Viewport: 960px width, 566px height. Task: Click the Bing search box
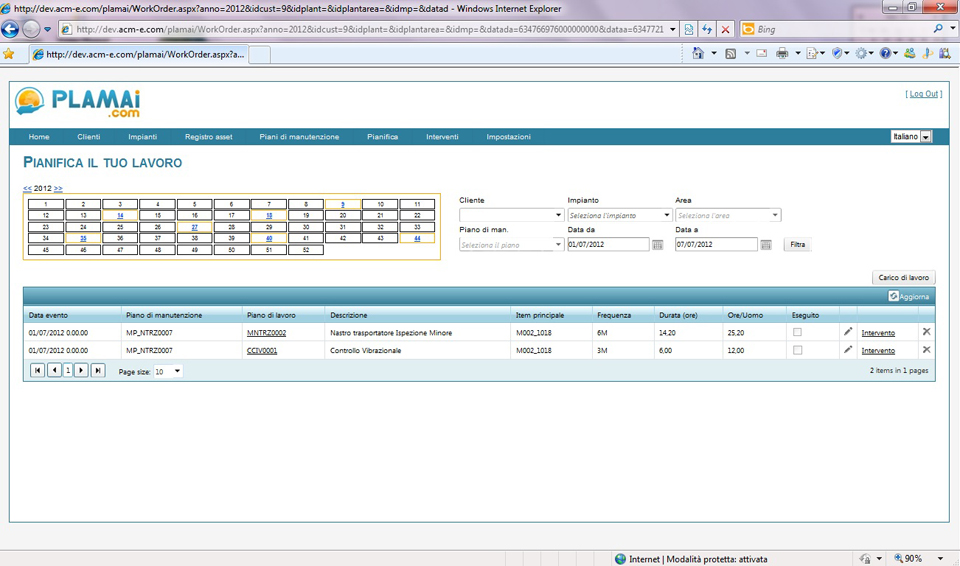[x=843, y=29]
